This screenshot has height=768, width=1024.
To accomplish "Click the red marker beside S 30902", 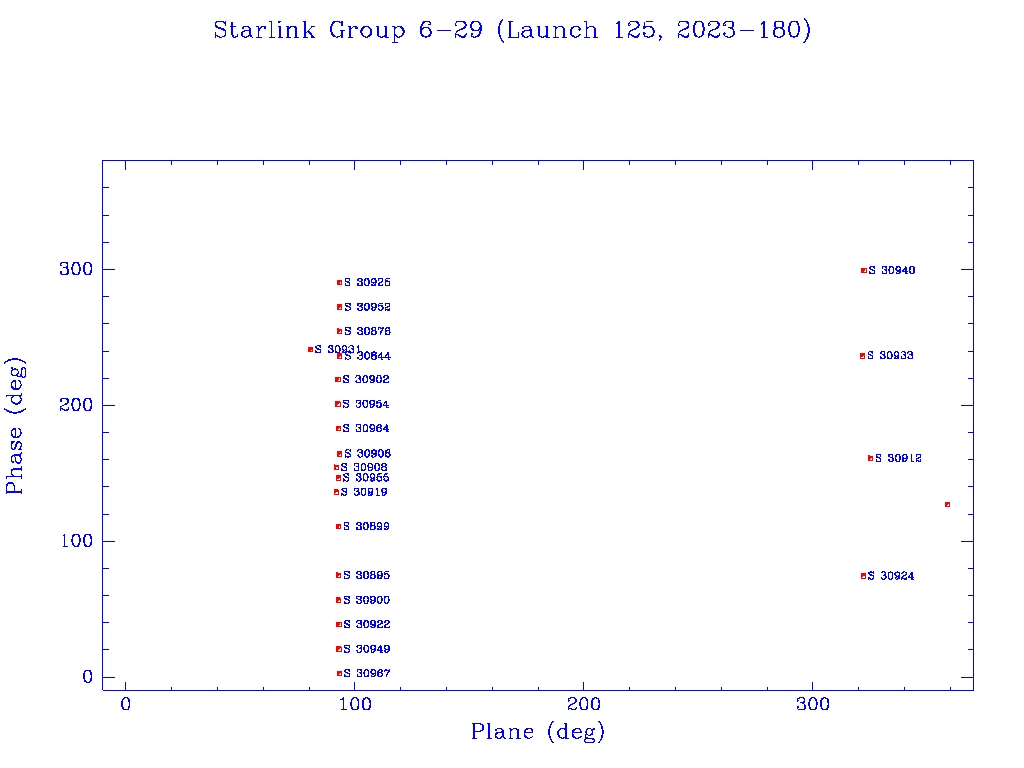I will point(338,380).
